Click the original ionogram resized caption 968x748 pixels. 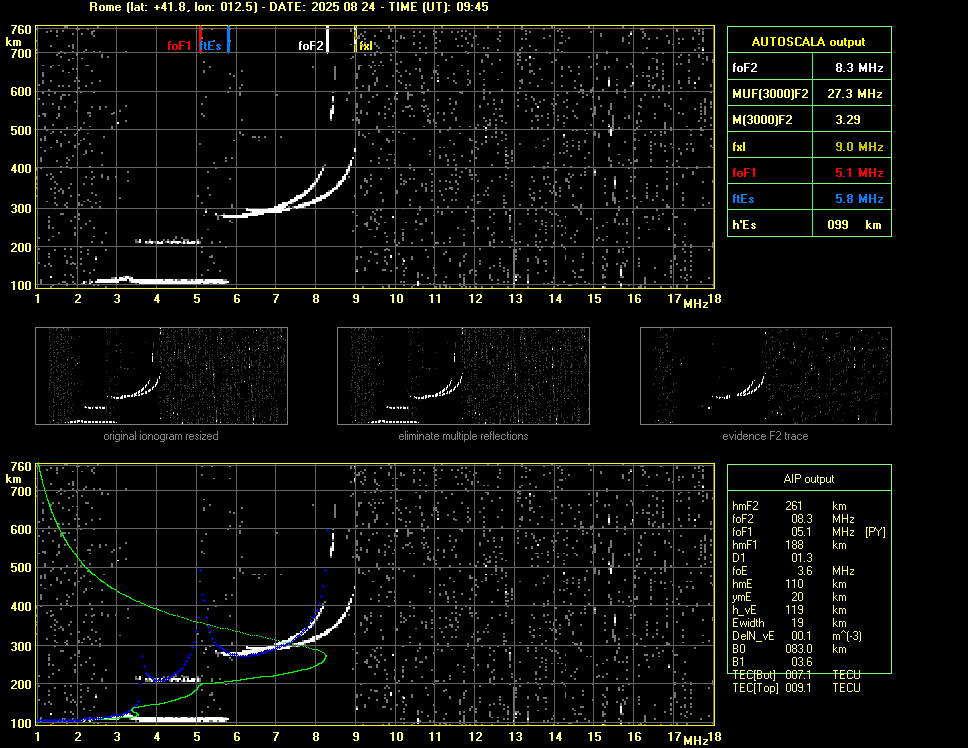point(161,436)
